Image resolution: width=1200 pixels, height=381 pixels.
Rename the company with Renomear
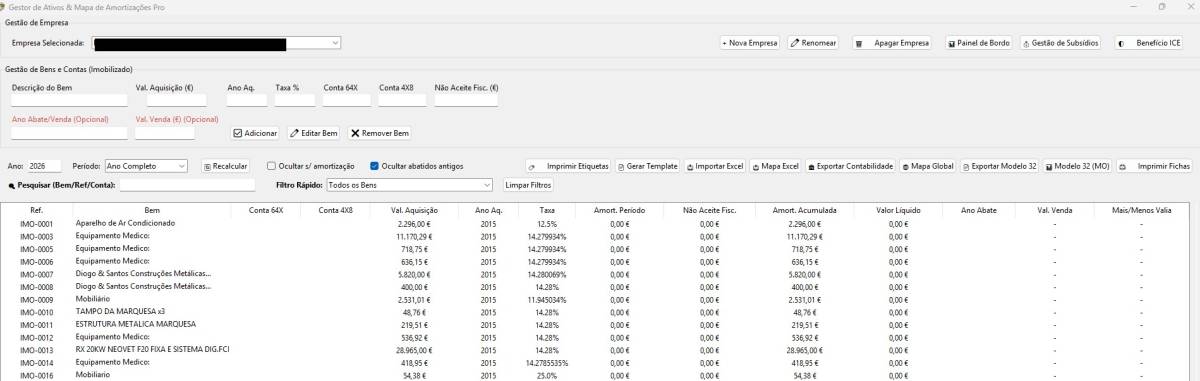pyautogui.click(x=813, y=43)
